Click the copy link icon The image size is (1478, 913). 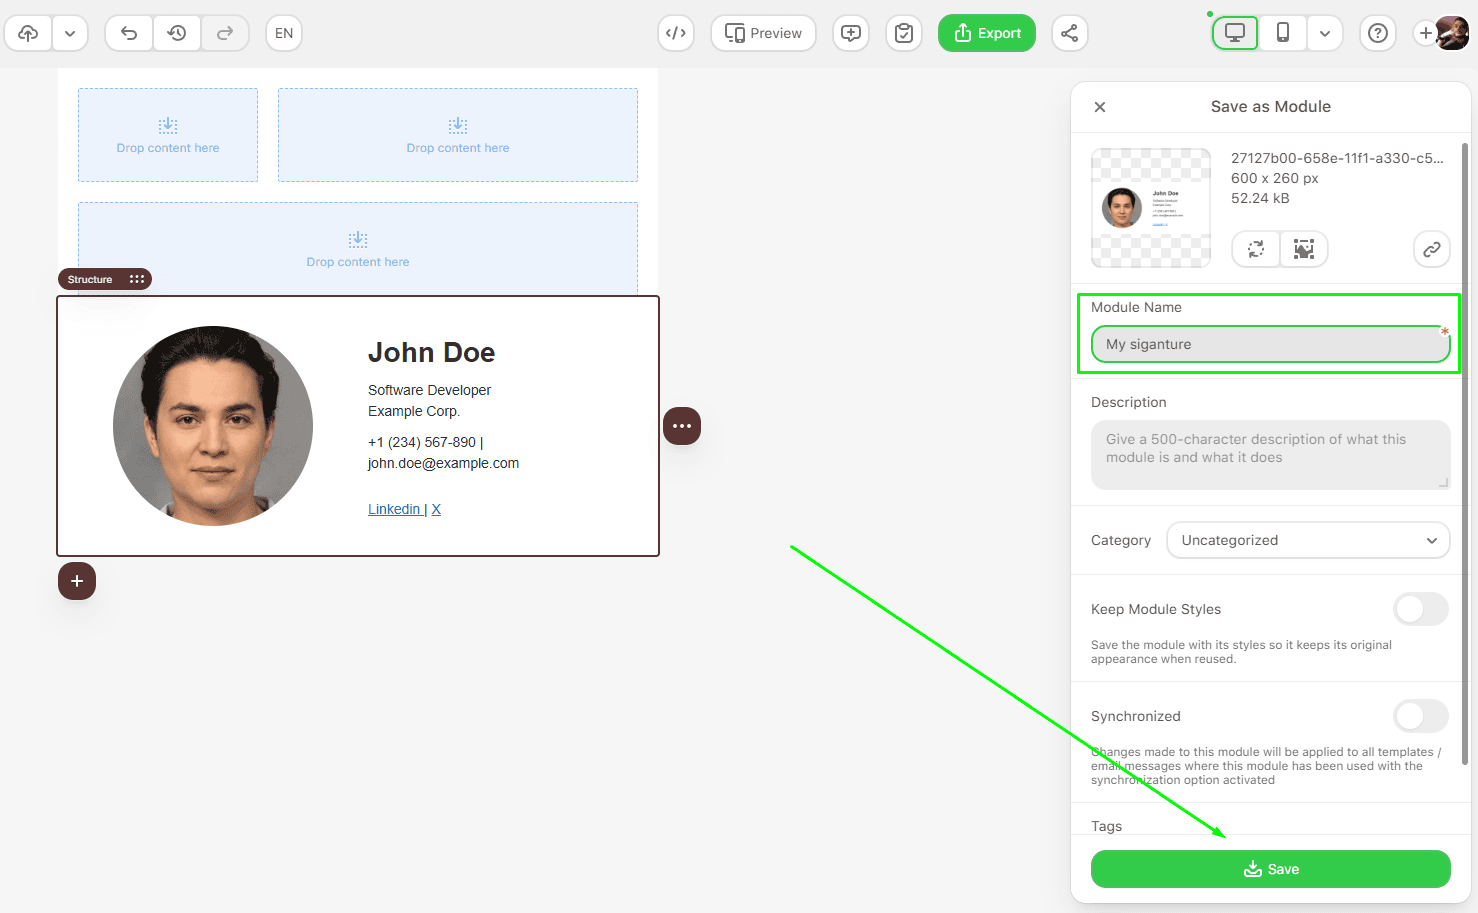click(x=1431, y=249)
